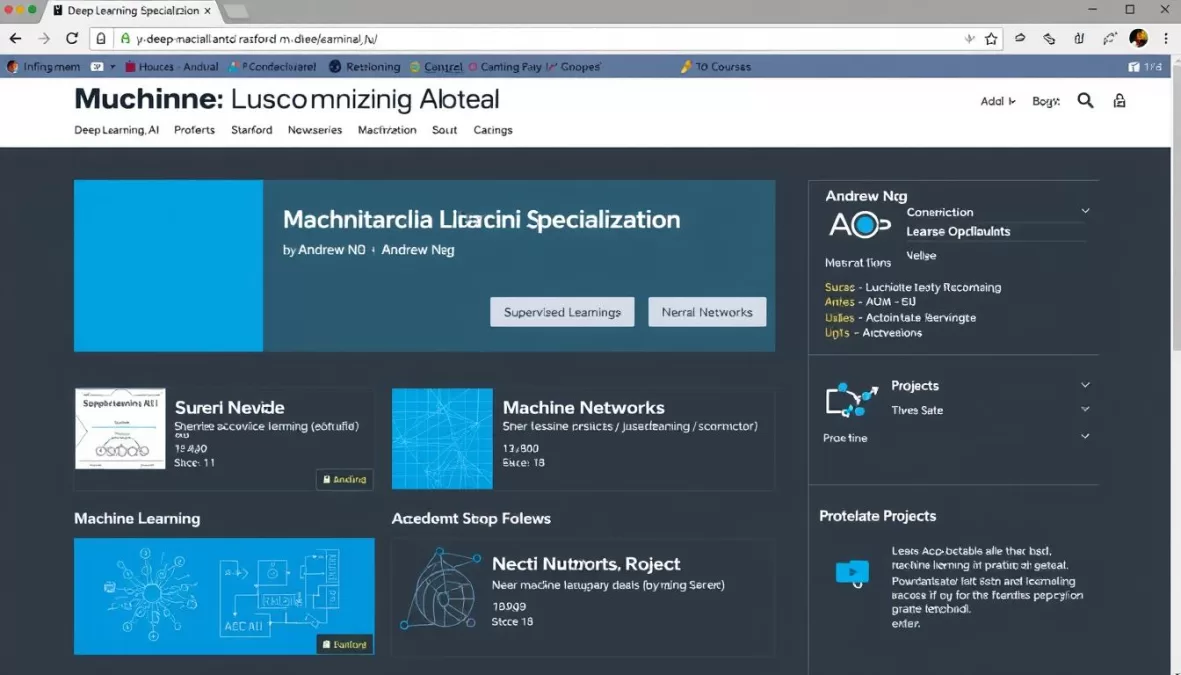Toggle the bookmark star in the address bar
Image resolution: width=1181 pixels, height=675 pixels.
click(991, 38)
